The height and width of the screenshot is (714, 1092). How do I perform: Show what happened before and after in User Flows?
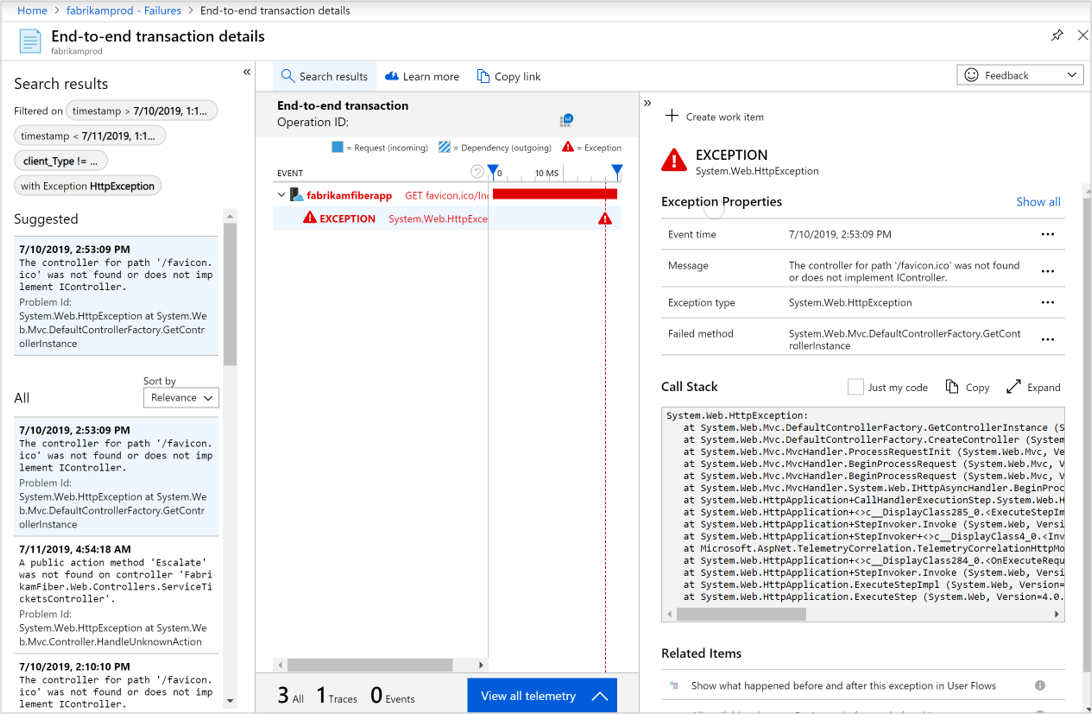(843, 685)
